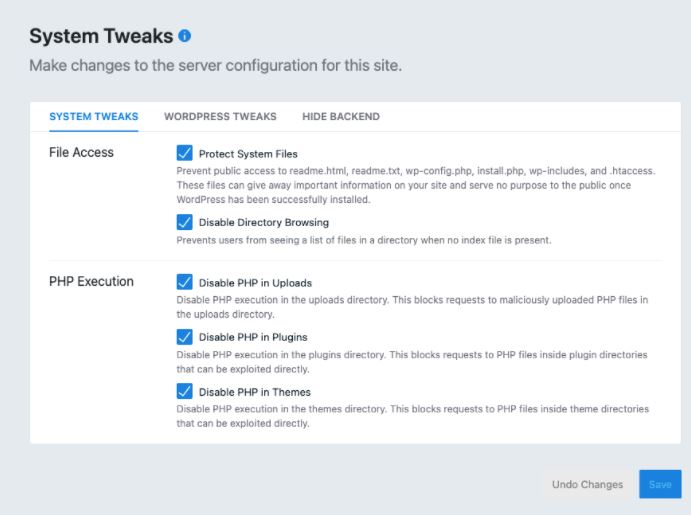Click the blue Save button
The image size is (691, 515).
[x=660, y=484]
